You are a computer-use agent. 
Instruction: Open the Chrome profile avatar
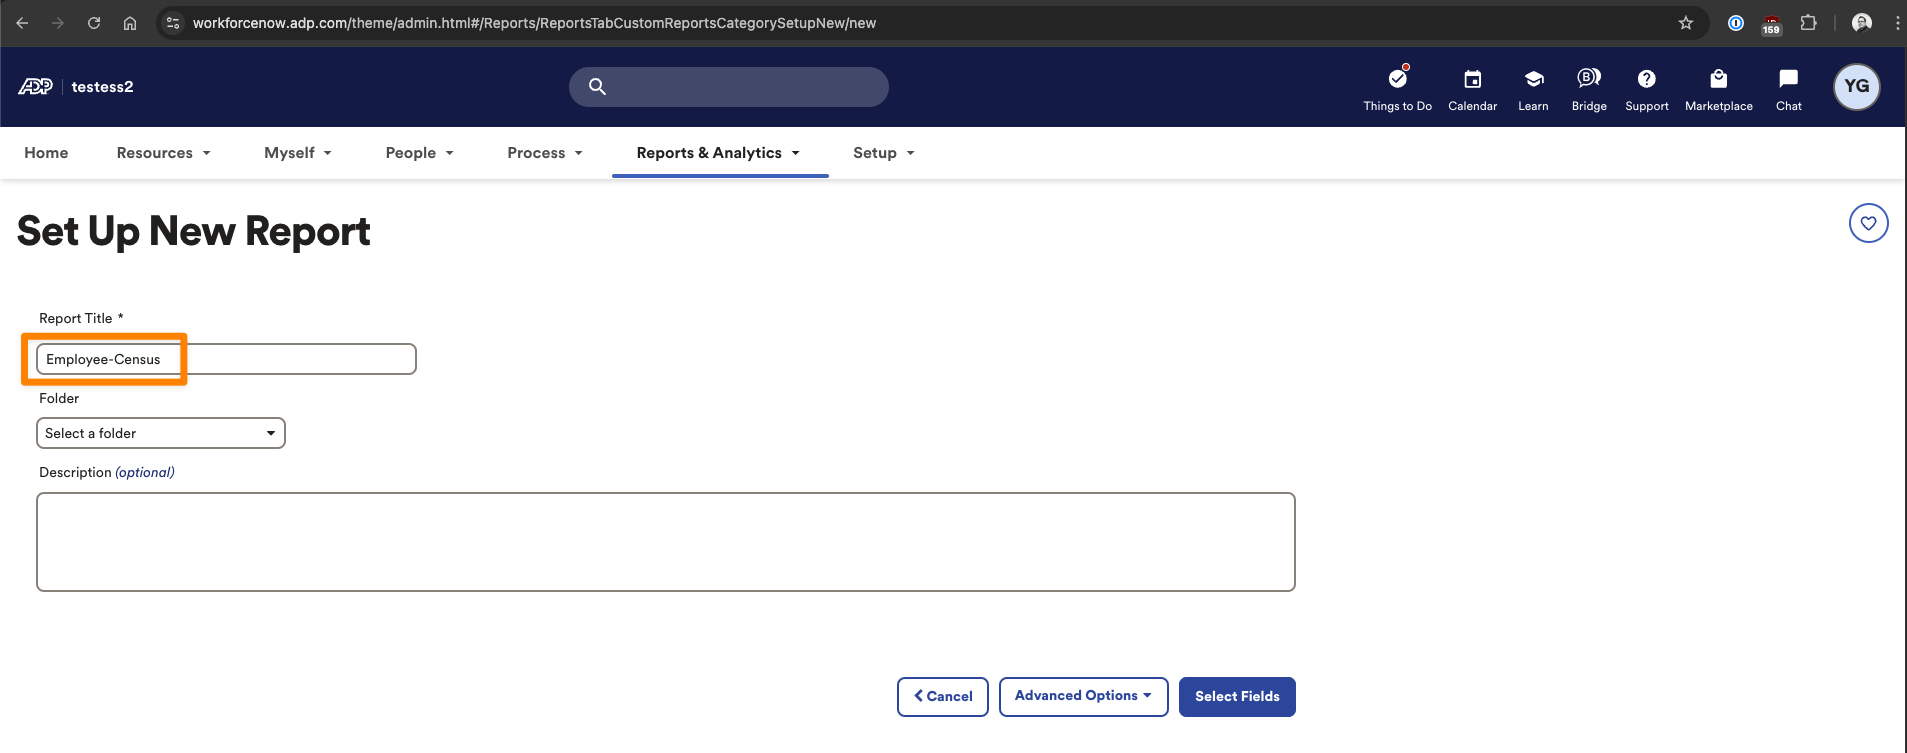click(x=1862, y=23)
